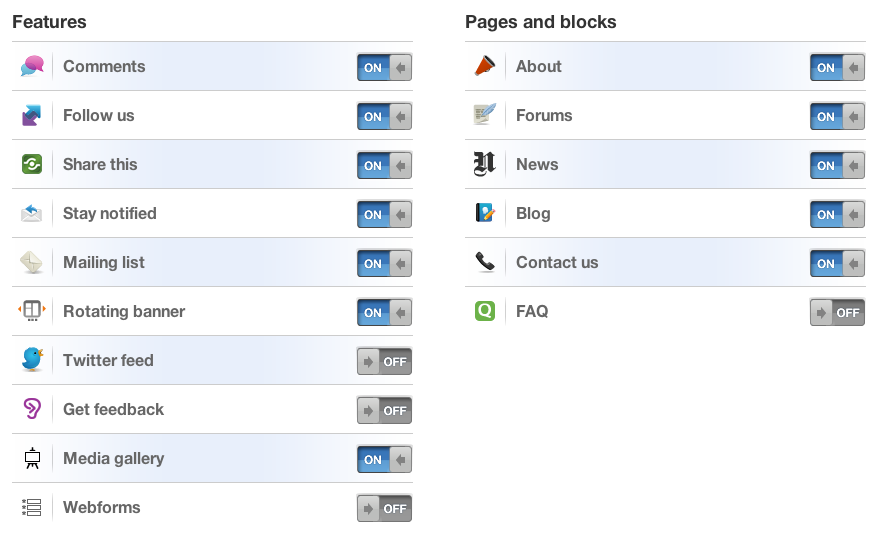877x539 pixels.
Task: Click the FAQ green Q icon
Action: pos(485,311)
